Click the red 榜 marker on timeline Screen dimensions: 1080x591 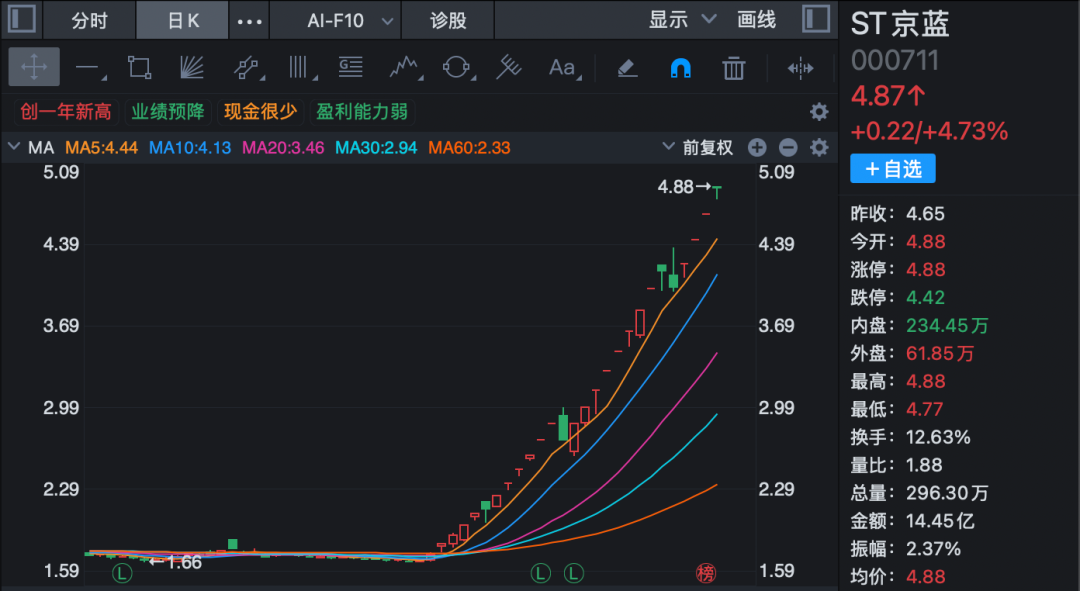click(706, 573)
